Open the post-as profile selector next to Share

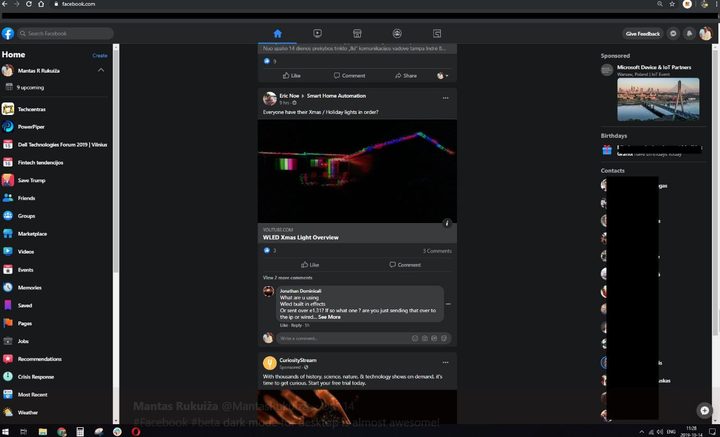coord(441,75)
